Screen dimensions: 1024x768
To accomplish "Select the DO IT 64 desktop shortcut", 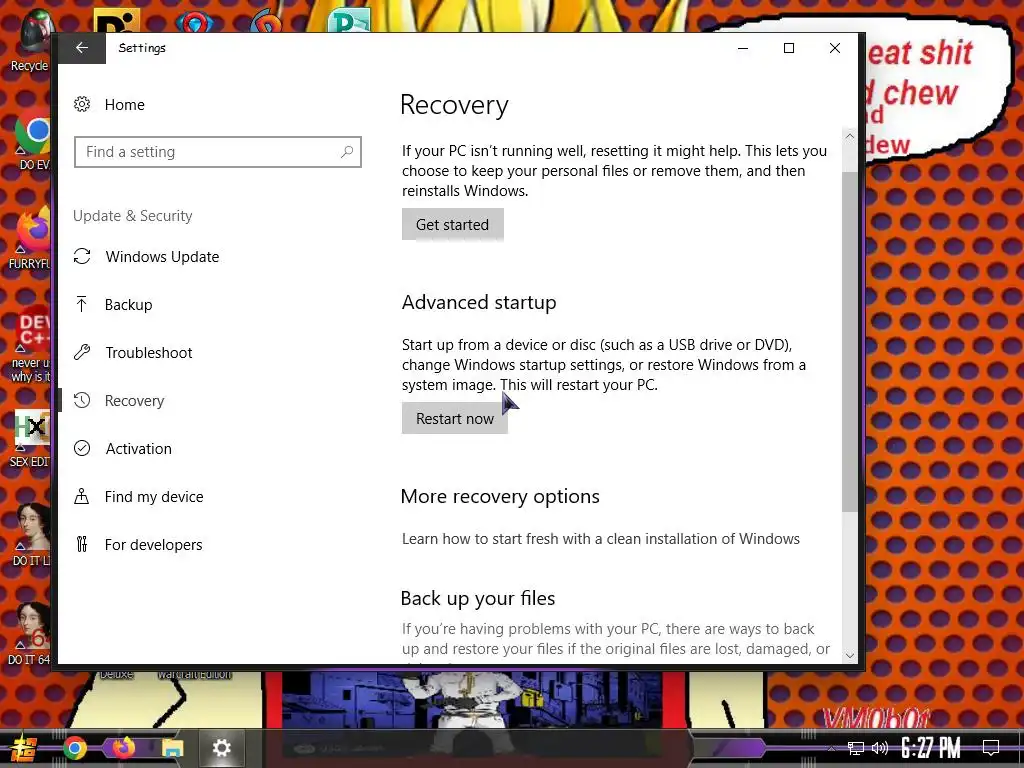I will pyautogui.click(x=29, y=635).
